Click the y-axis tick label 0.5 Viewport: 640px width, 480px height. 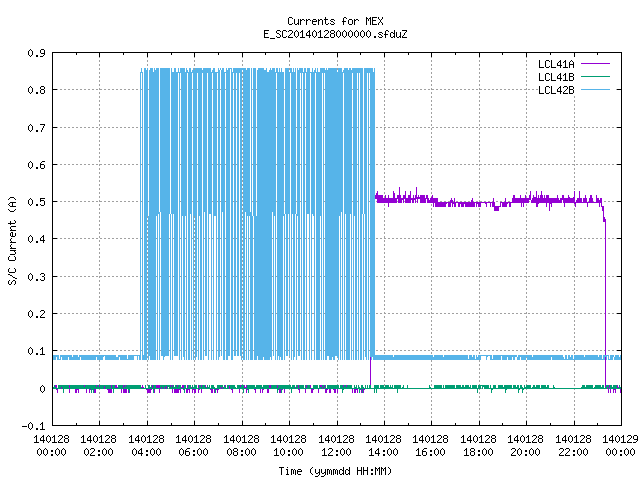click(x=36, y=202)
